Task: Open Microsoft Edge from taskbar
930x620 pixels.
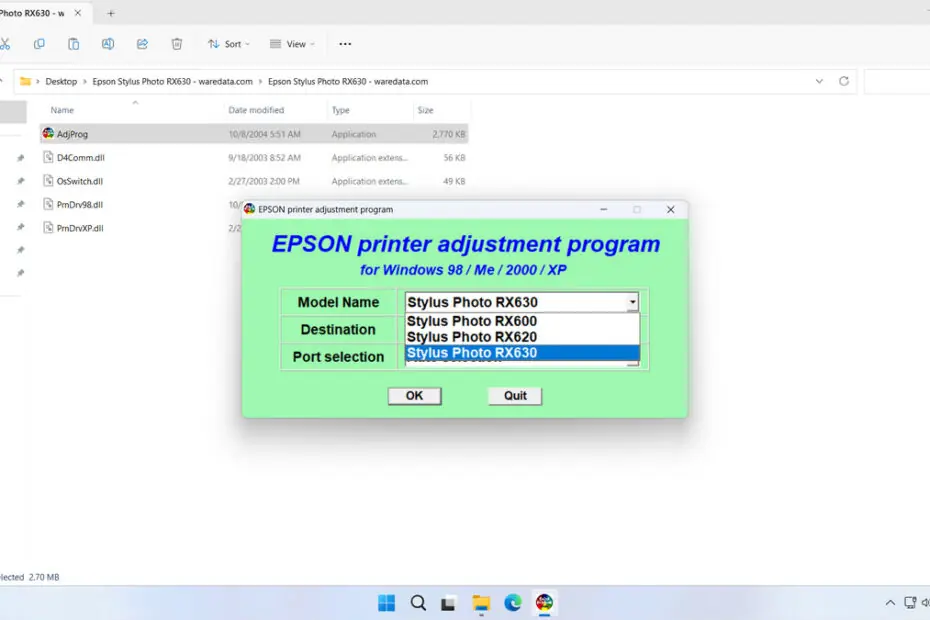Action: tap(512, 603)
